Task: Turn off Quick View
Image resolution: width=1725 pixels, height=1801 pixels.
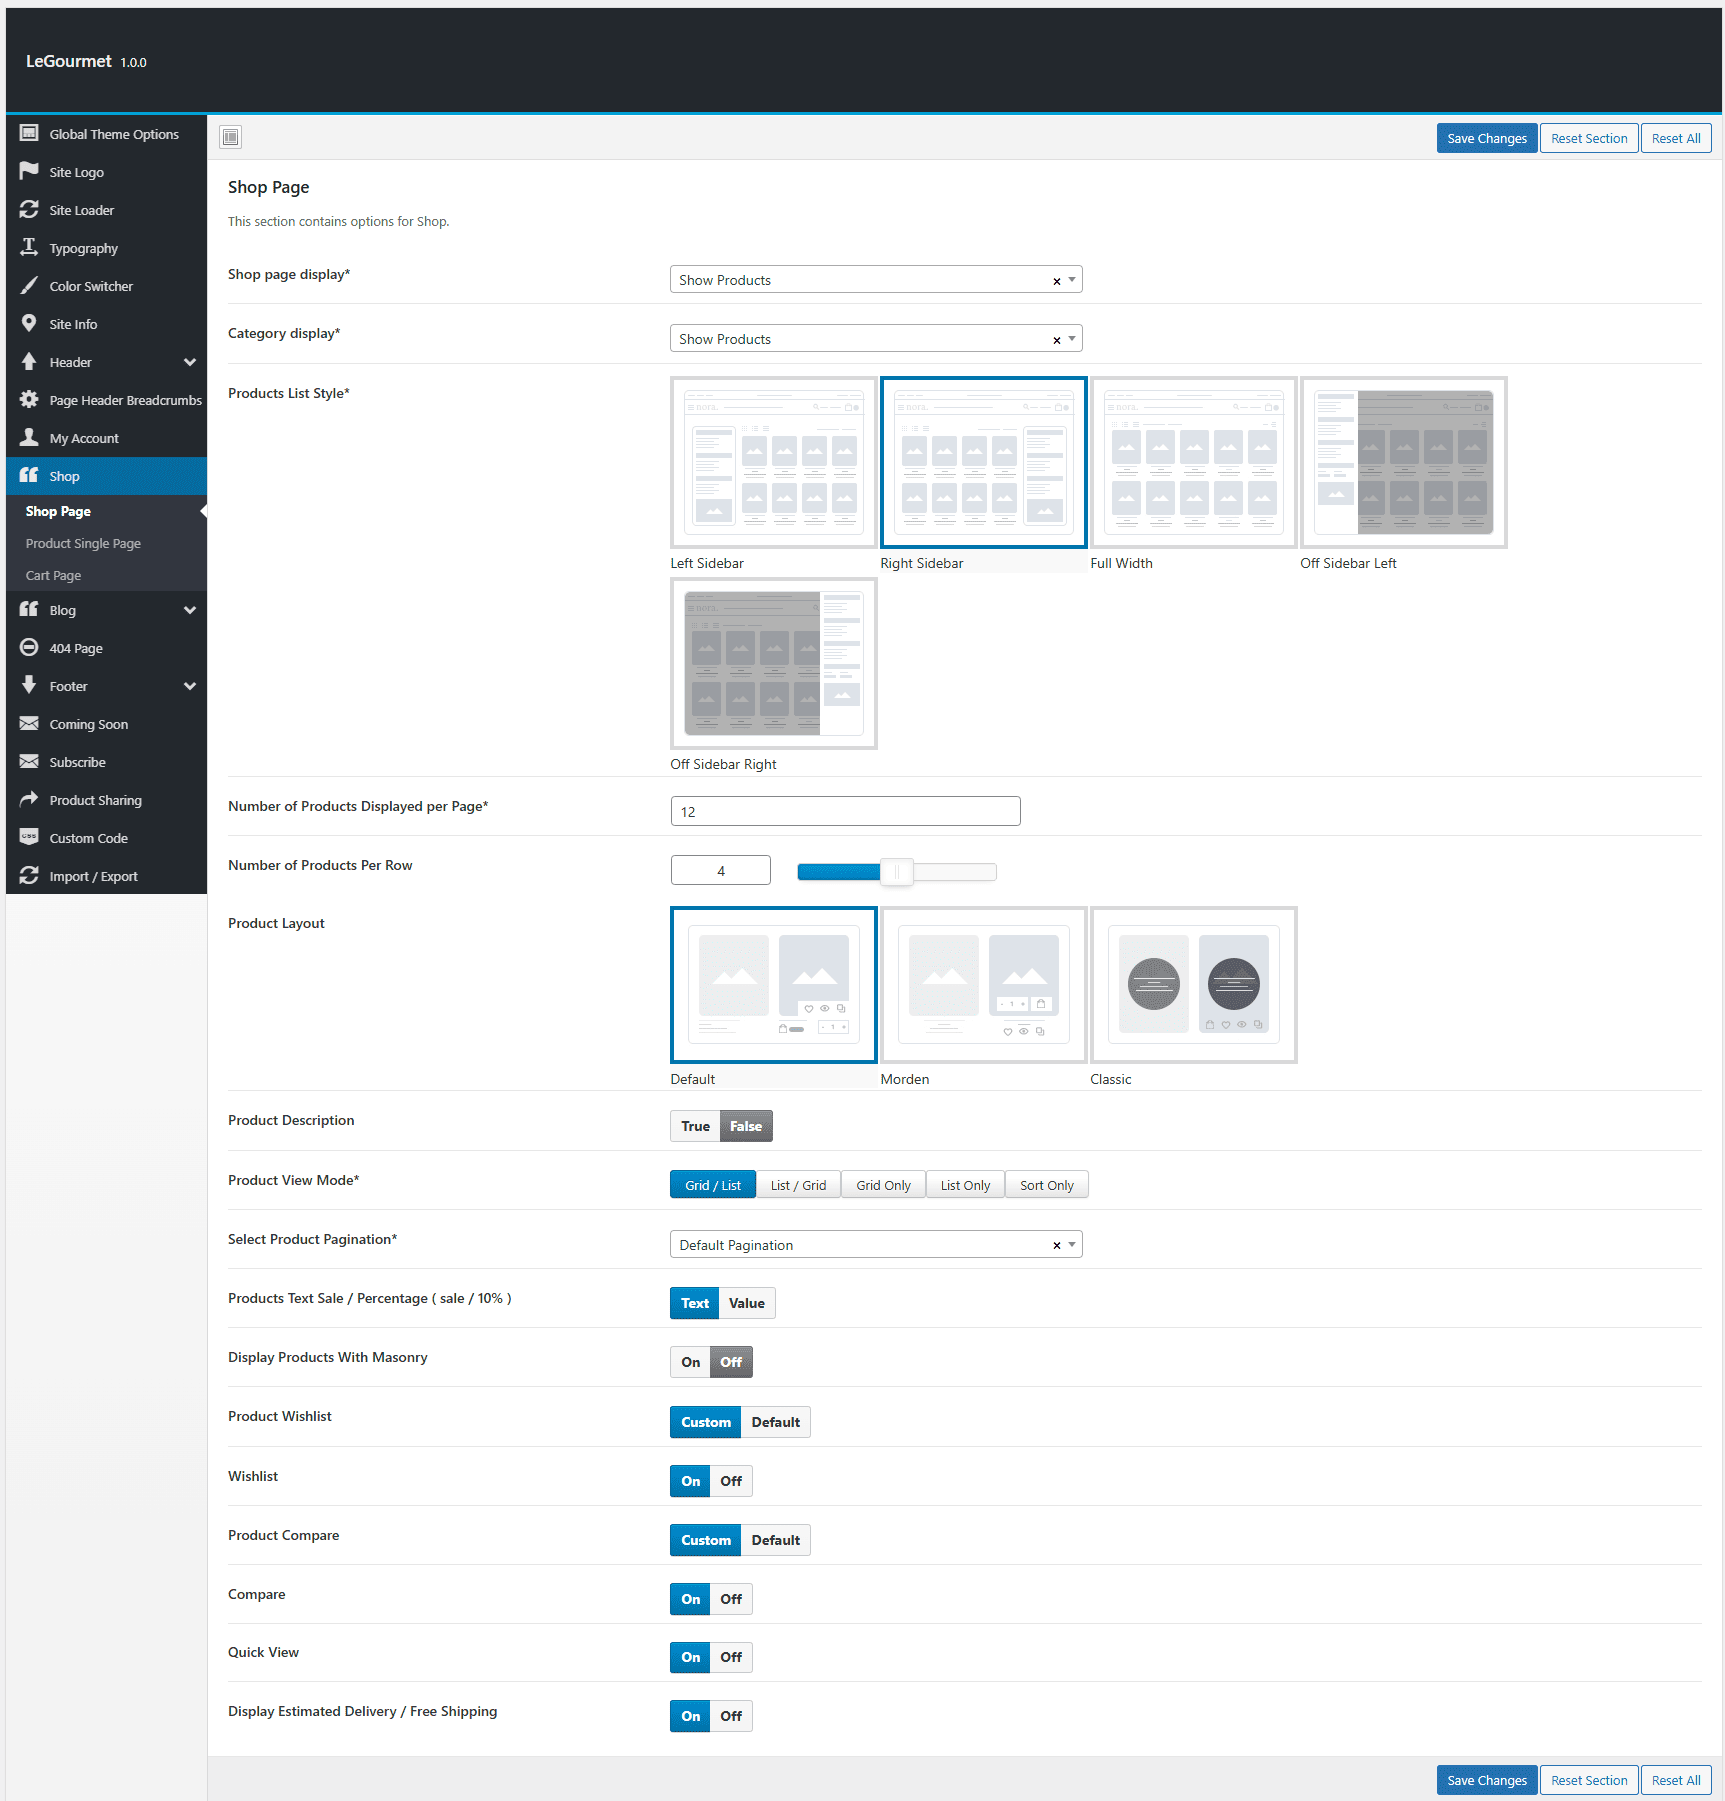Action: click(731, 1657)
